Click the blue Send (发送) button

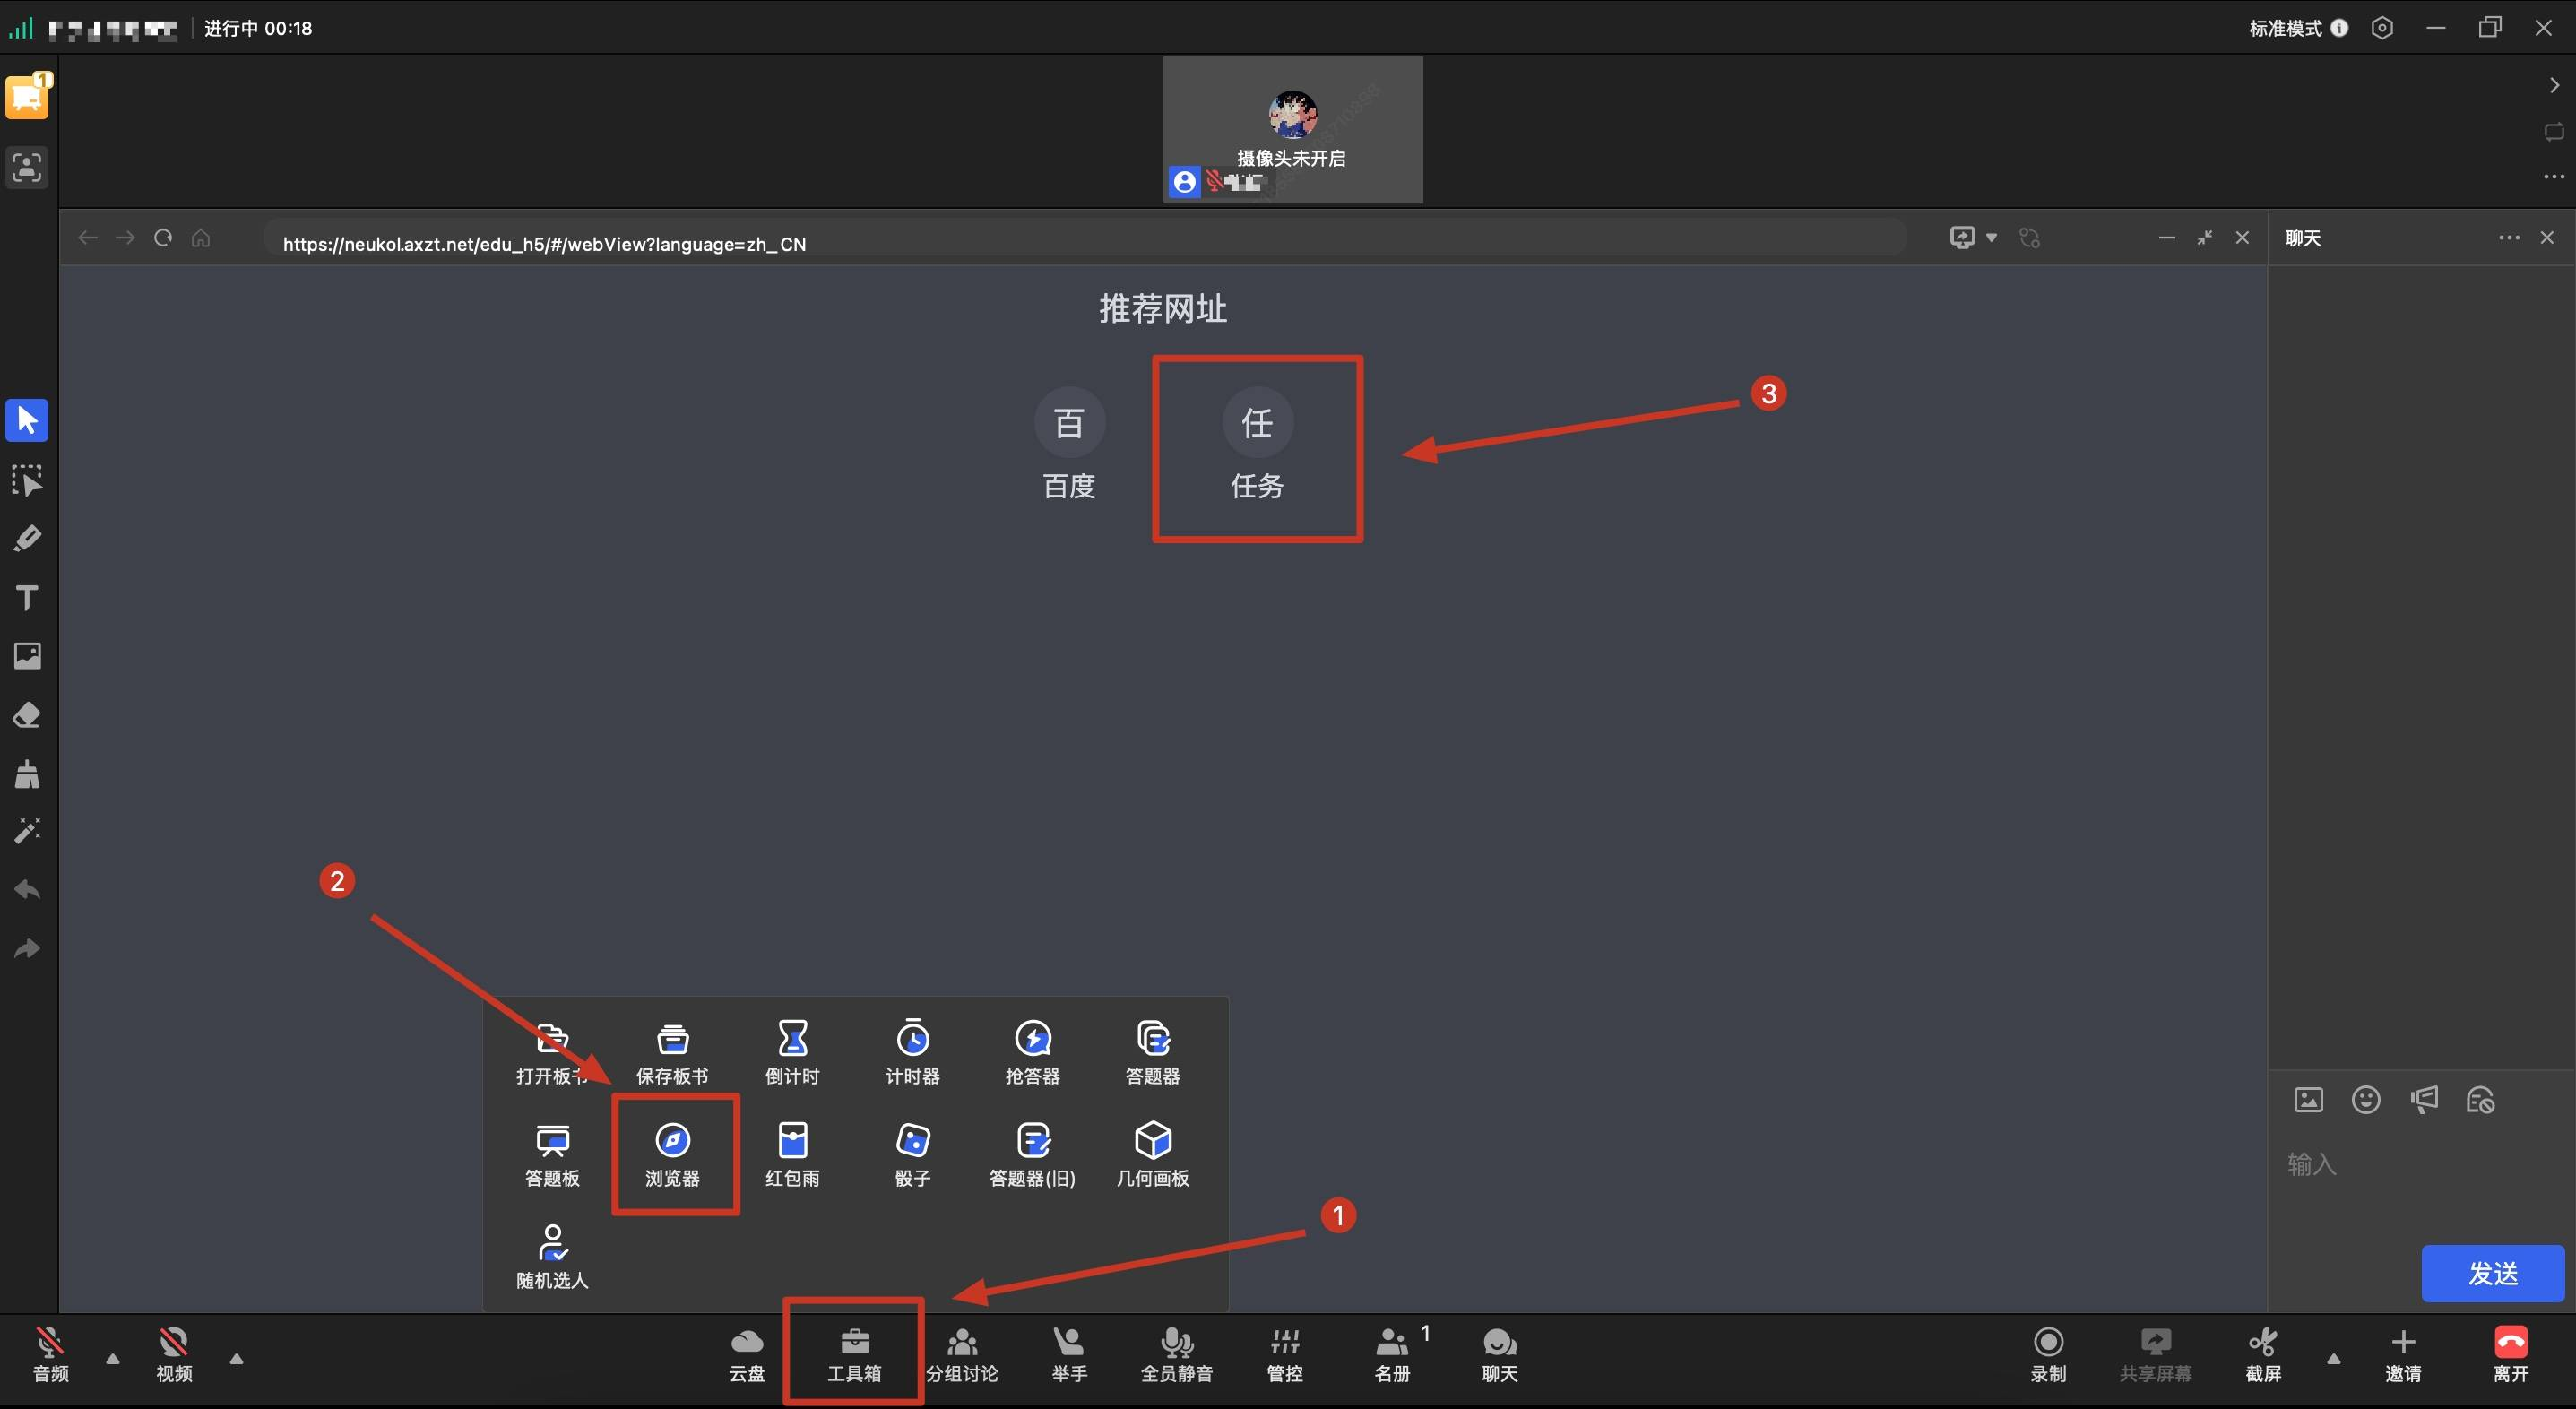click(2492, 1272)
